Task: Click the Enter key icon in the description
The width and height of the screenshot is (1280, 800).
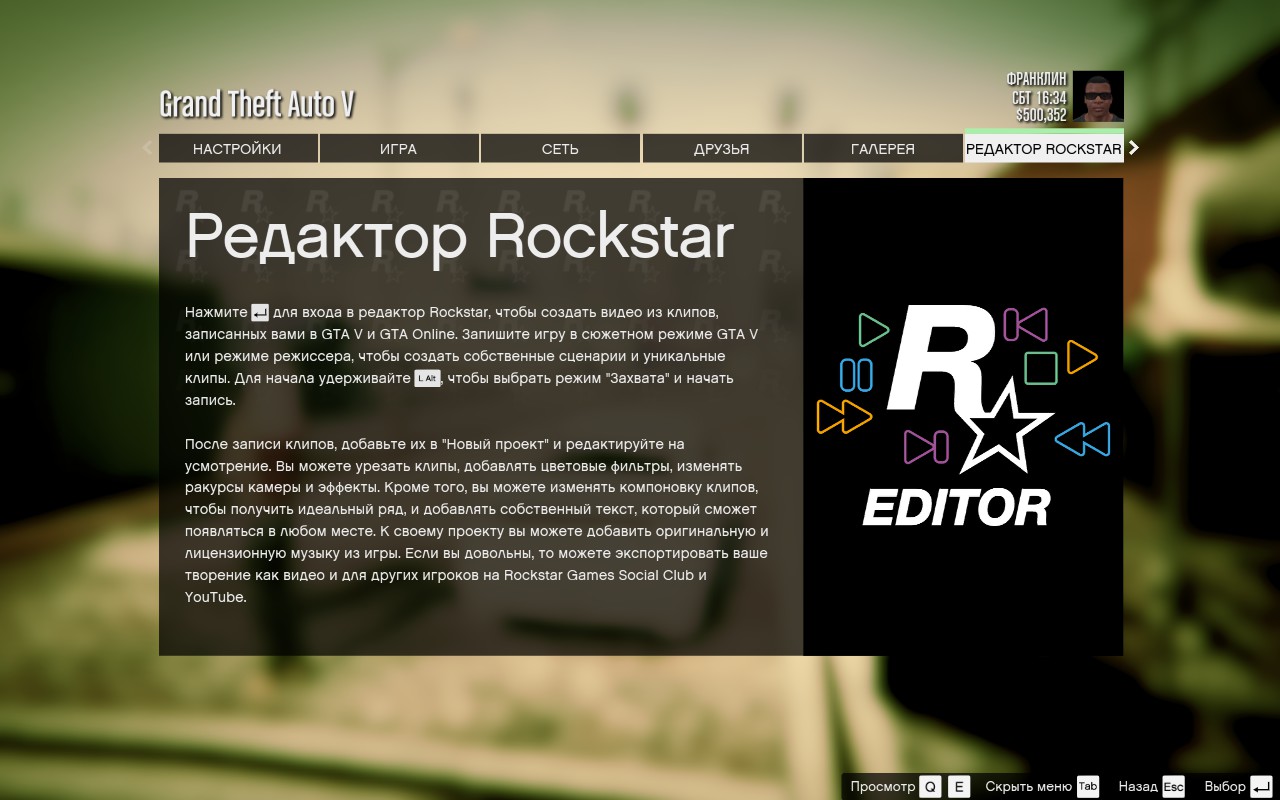Action: (260, 312)
